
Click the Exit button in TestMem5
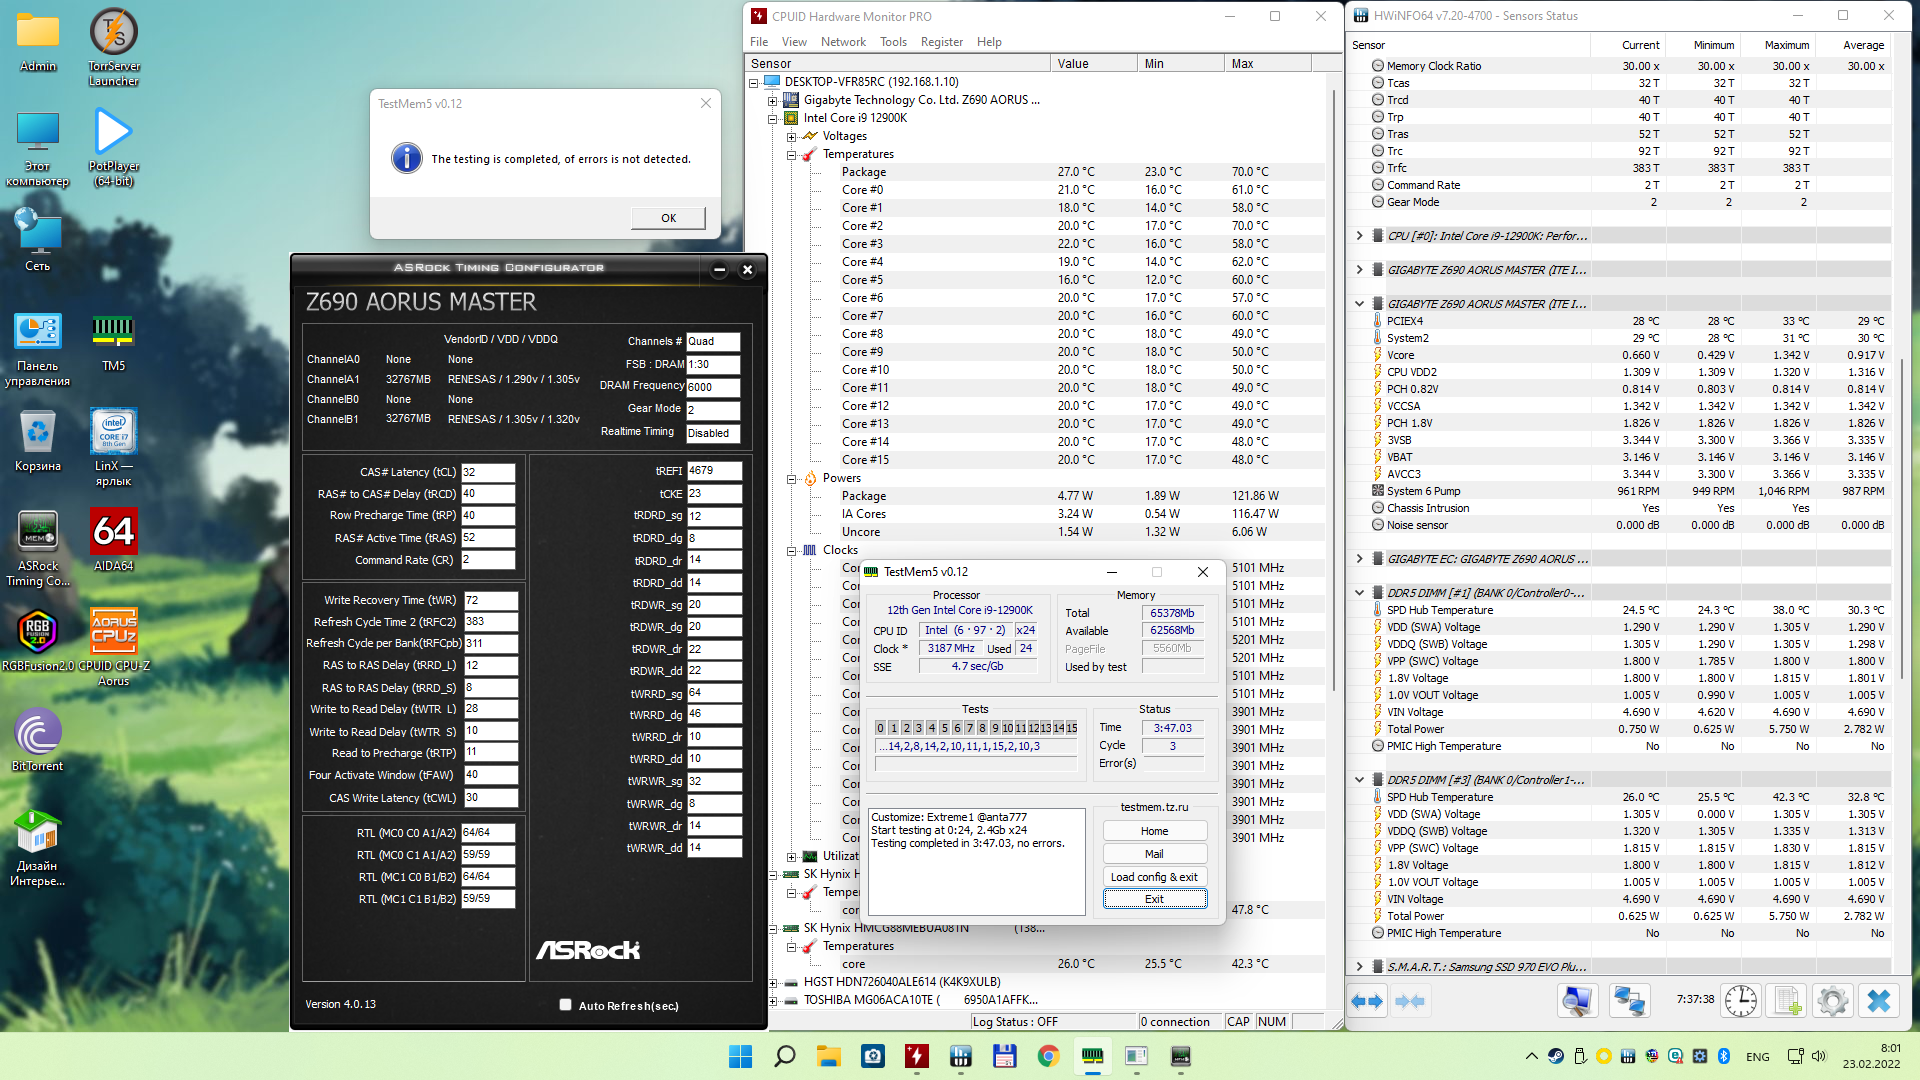coord(1154,899)
